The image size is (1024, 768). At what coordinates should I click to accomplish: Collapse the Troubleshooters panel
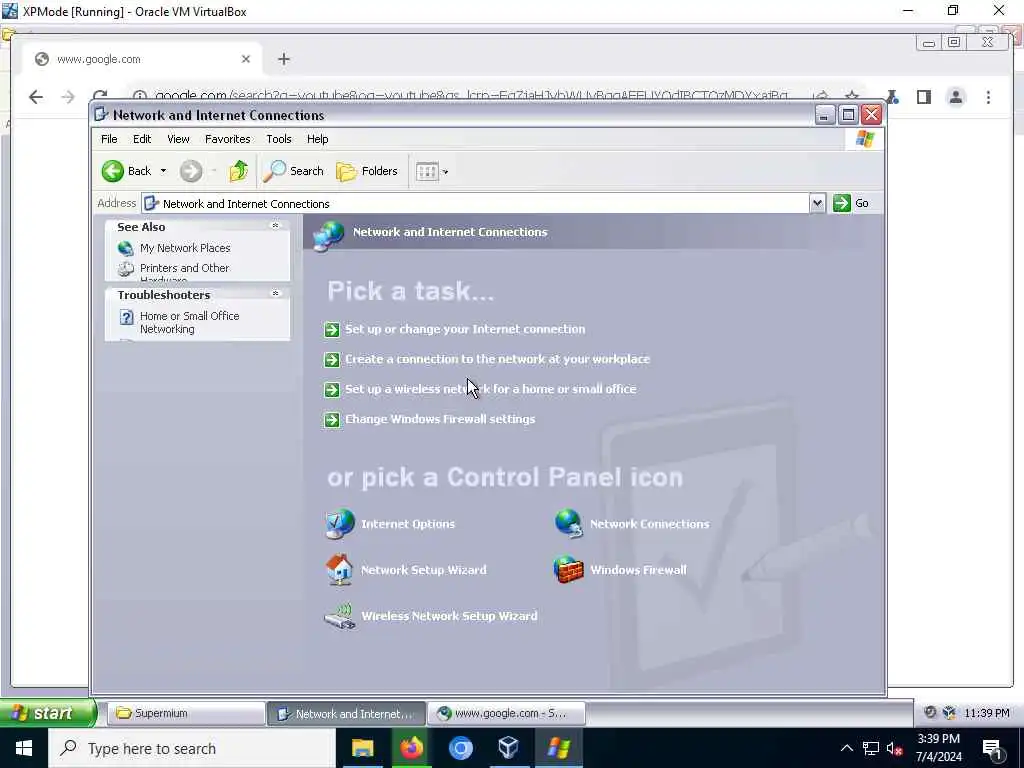276,294
